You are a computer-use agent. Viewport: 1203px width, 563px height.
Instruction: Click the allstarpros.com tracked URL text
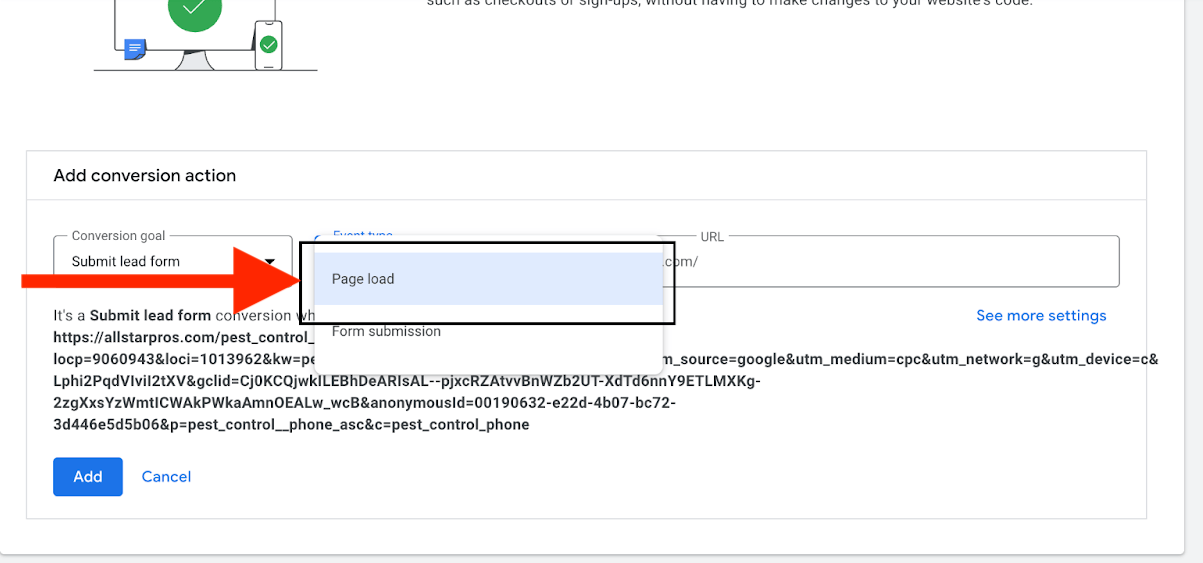(180, 337)
